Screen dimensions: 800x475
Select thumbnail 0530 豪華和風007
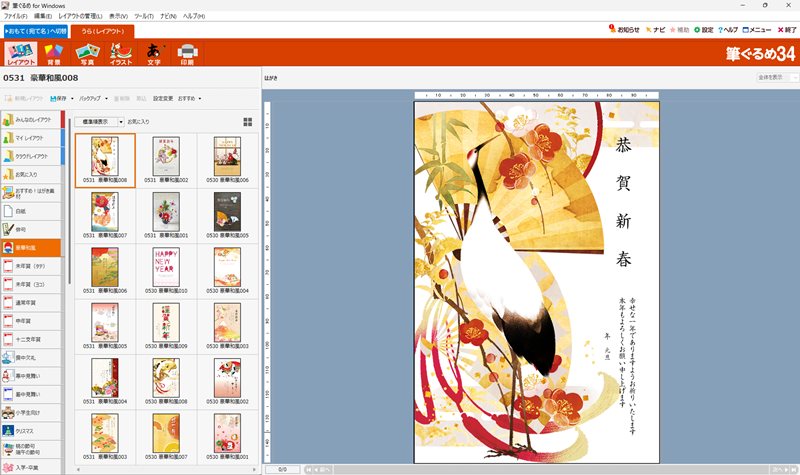(166, 437)
